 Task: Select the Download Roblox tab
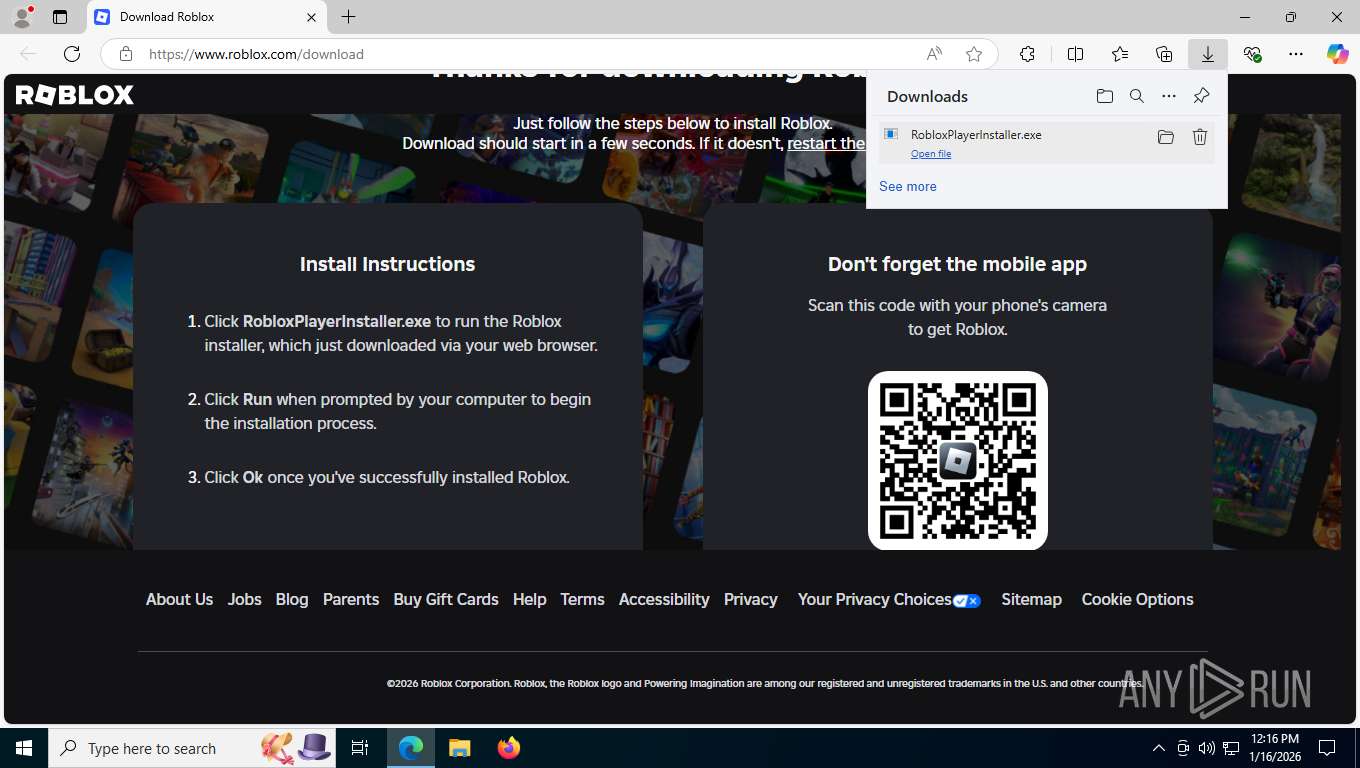[206, 17]
